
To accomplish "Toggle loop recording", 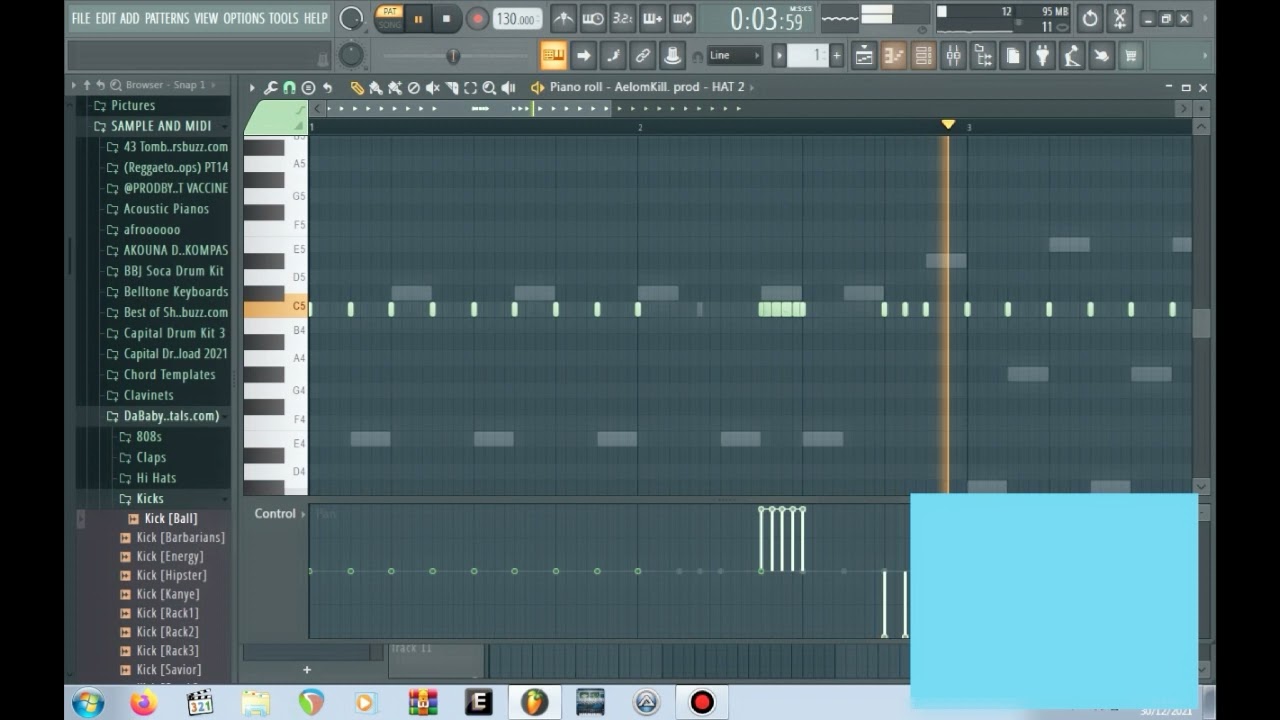I will pyautogui.click(x=682, y=18).
